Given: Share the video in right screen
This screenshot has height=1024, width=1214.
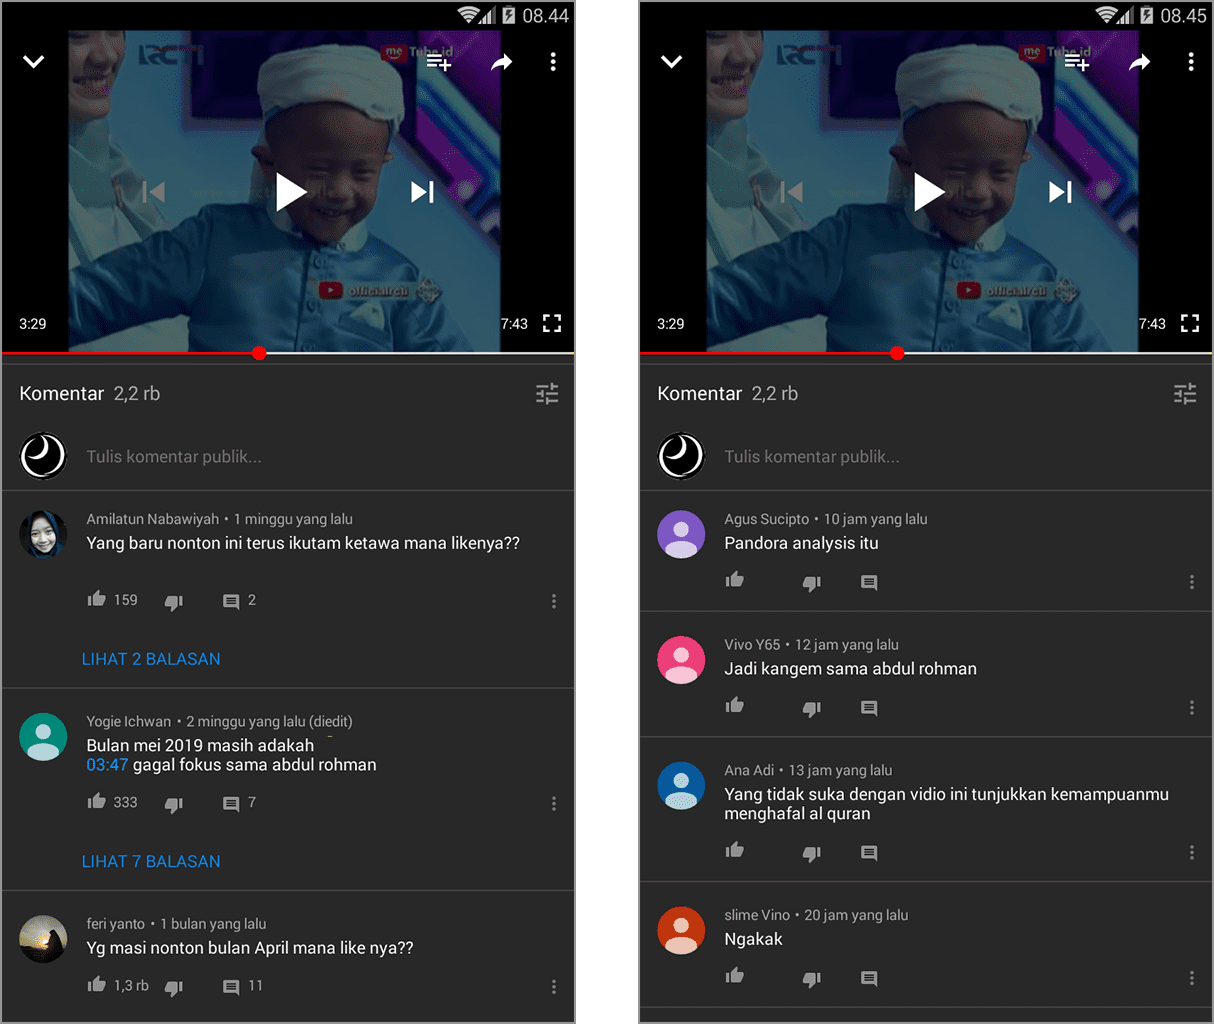Looking at the screenshot, I should click(x=1139, y=62).
